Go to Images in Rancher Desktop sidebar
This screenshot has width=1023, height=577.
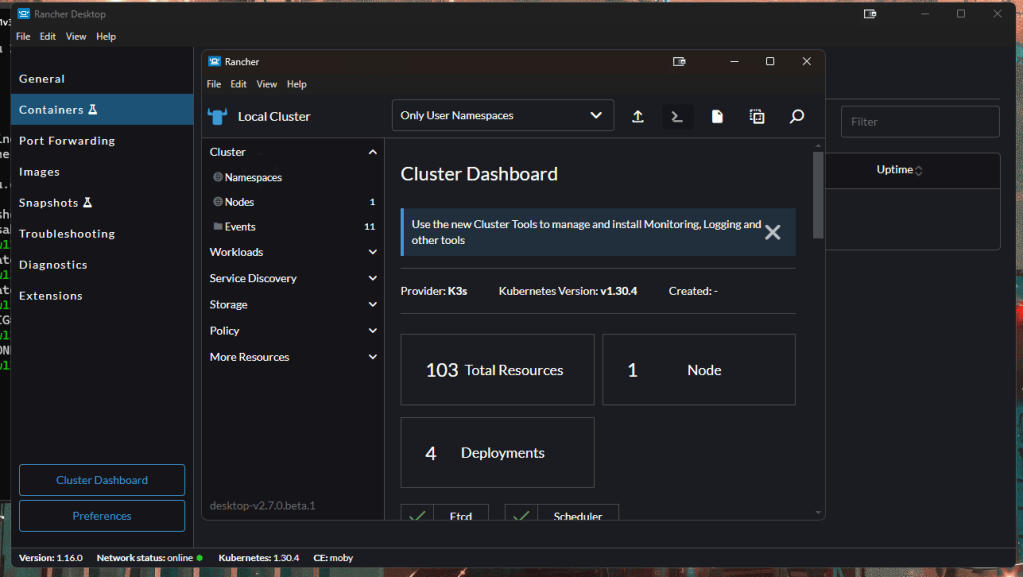pos(102,172)
